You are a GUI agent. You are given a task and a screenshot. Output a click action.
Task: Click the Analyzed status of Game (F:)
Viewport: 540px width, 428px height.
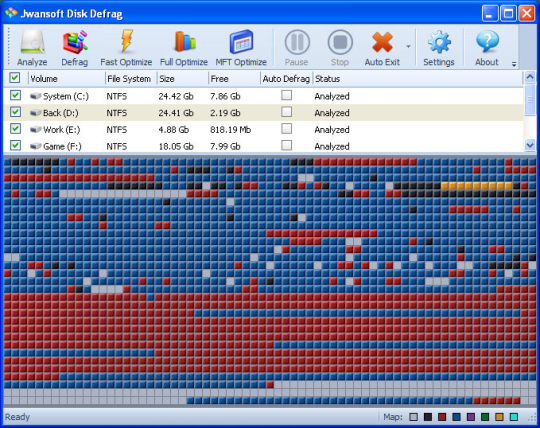[332, 146]
